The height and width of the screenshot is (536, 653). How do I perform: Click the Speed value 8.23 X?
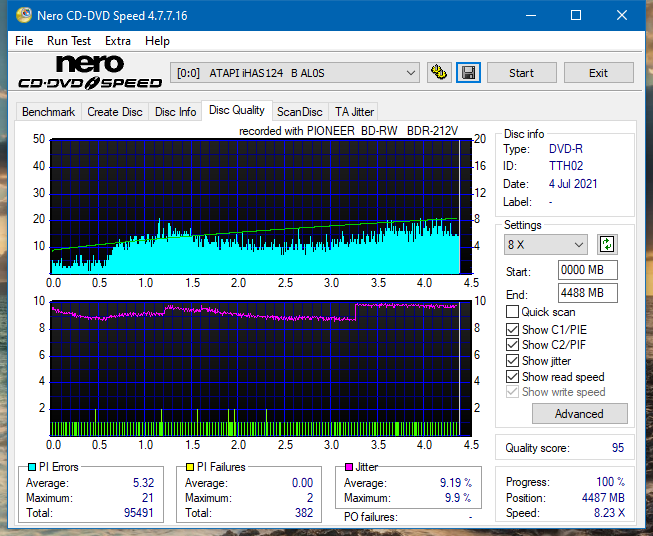(609, 513)
